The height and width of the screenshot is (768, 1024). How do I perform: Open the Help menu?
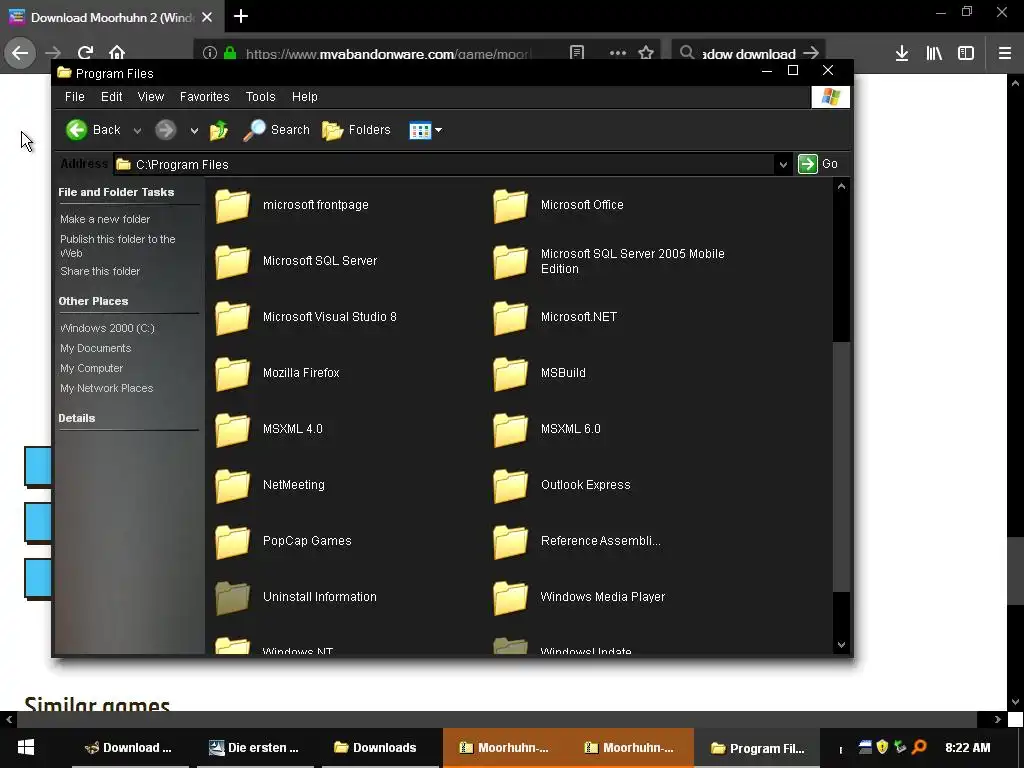click(304, 97)
